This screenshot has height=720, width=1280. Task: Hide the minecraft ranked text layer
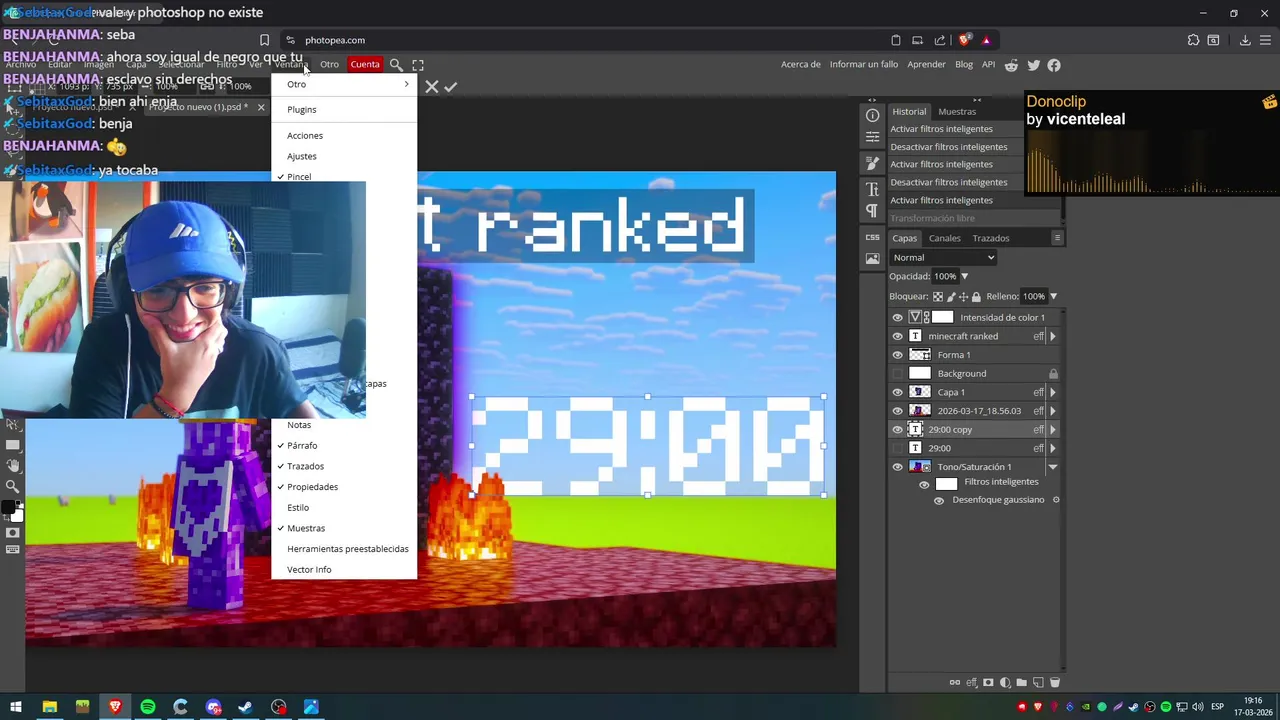tap(897, 336)
